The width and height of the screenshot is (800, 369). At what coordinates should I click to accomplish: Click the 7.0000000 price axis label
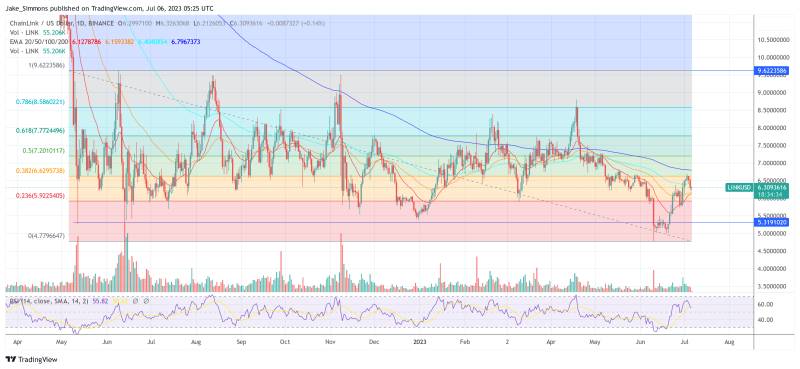click(x=771, y=163)
